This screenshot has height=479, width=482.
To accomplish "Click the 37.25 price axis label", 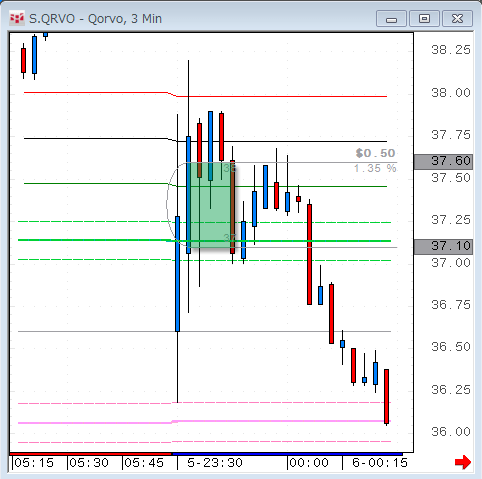I will click(x=451, y=220).
